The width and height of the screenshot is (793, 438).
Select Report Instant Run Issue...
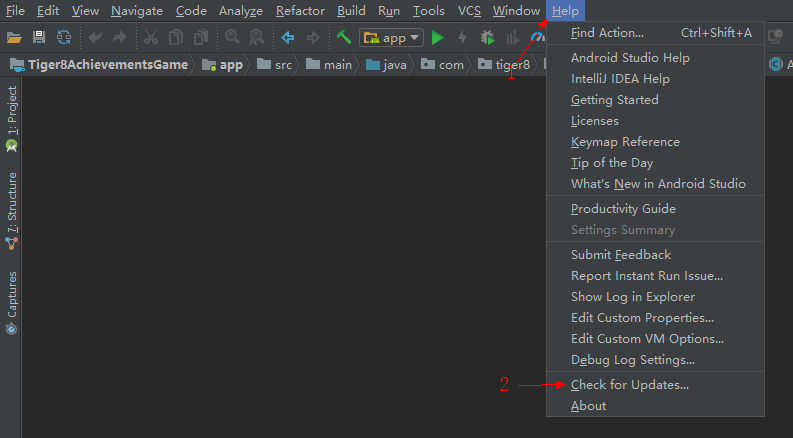655,276
